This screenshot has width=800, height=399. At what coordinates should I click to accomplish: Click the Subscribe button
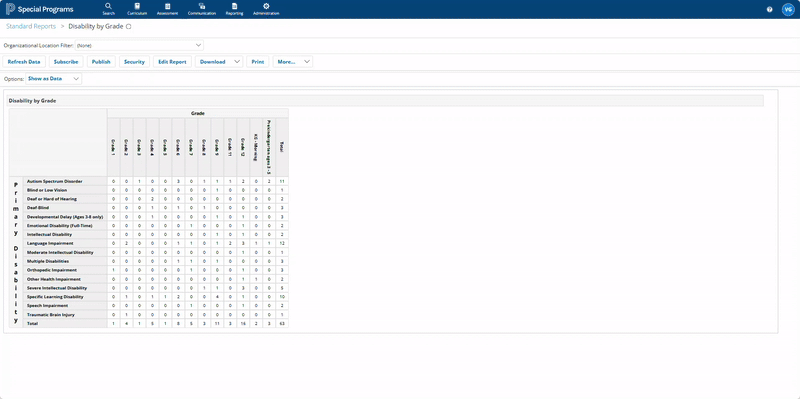[x=66, y=62]
